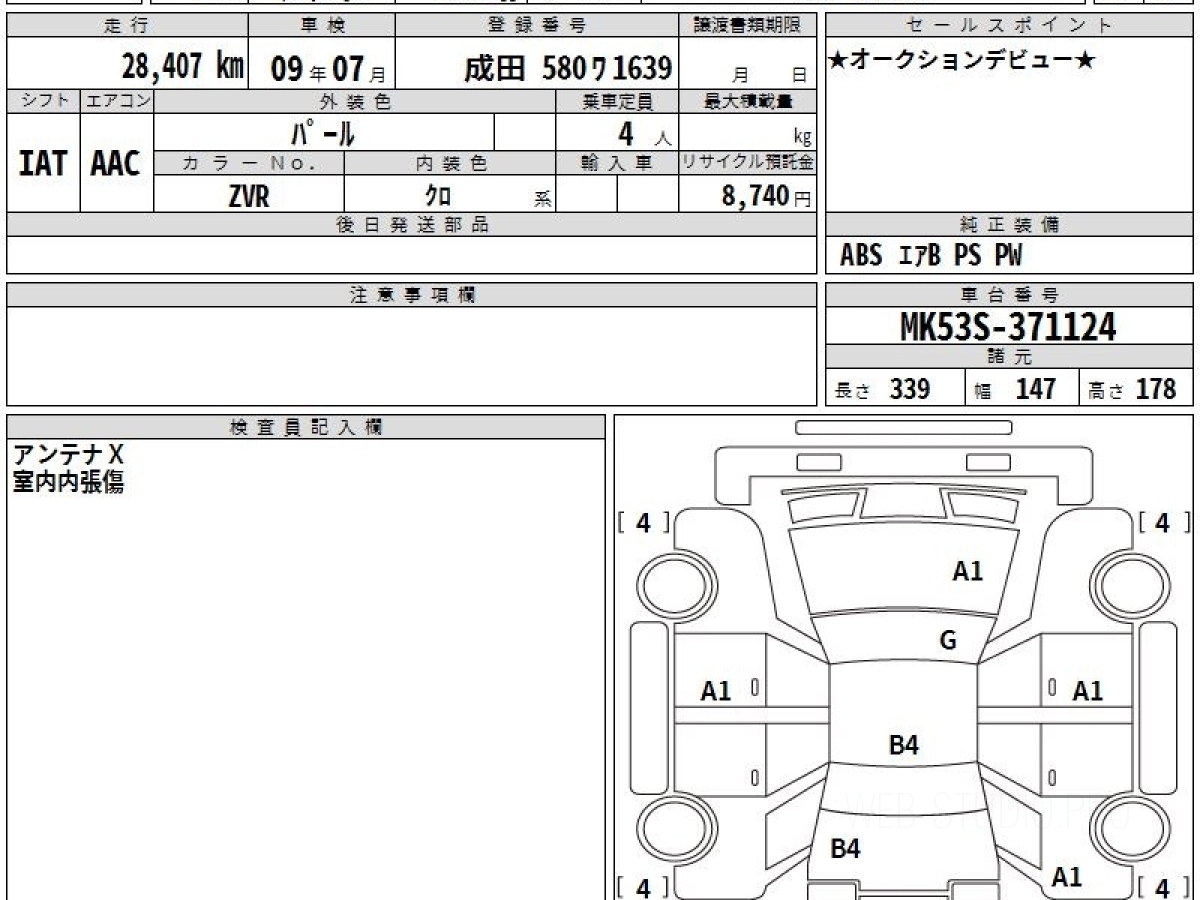Image resolution: width=1200 pixels, height=900 pixels.
Task: Click the 注意事項欄 section header
Action: [411, 295]
